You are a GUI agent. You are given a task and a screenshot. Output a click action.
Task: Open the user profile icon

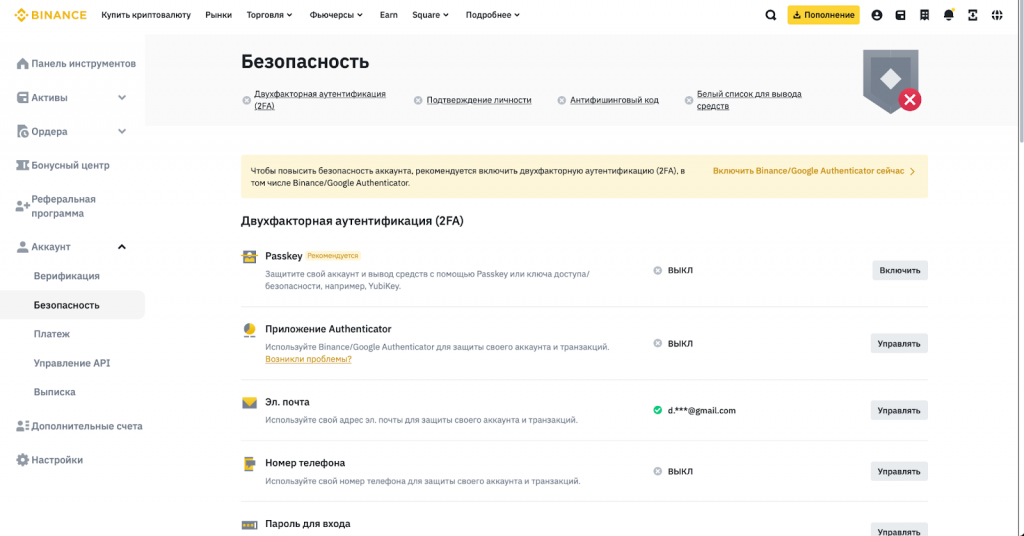[x=877, y=15]
